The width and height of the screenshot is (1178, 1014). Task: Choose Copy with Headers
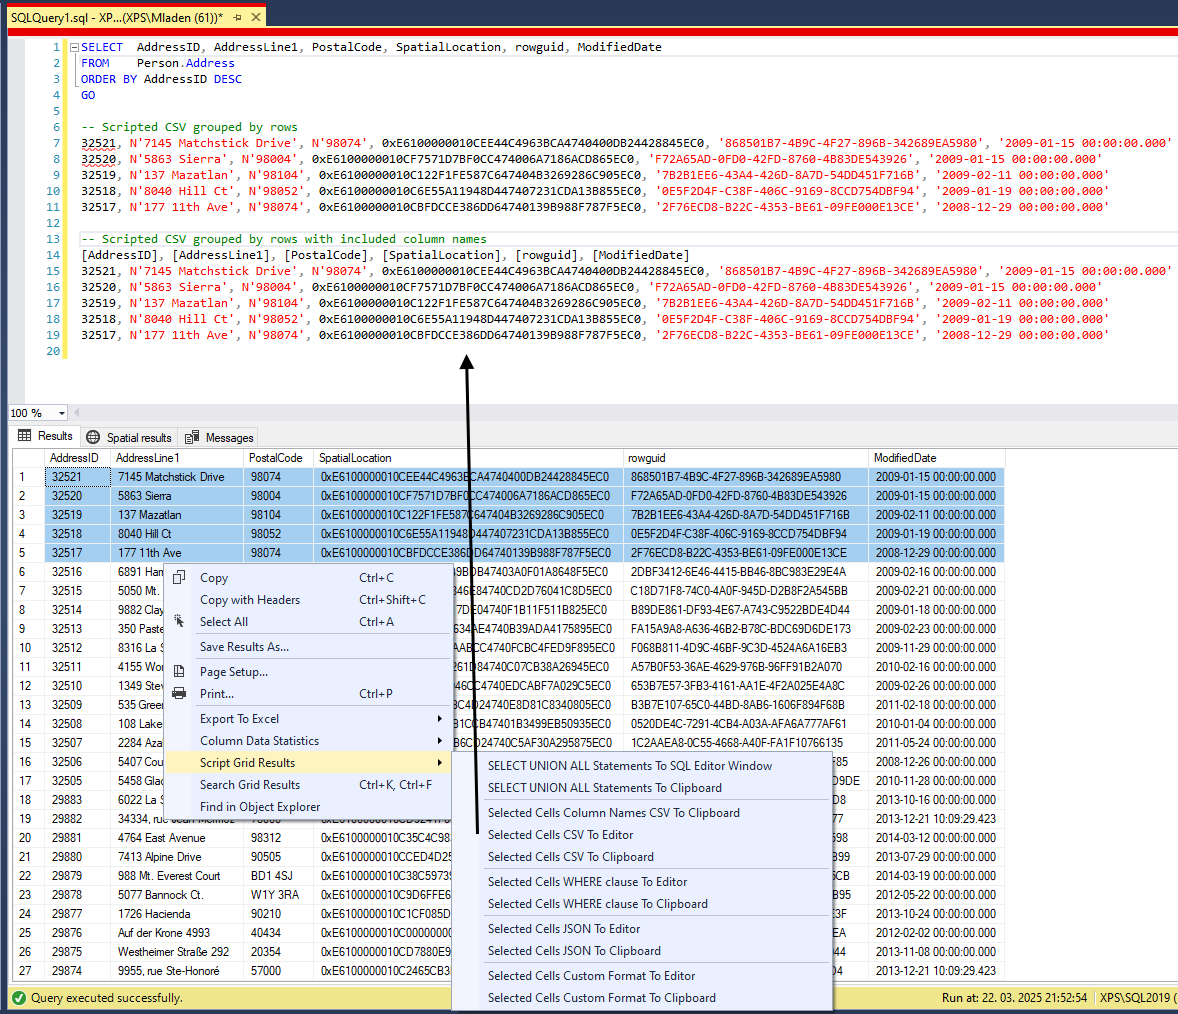tap(249, 599)
